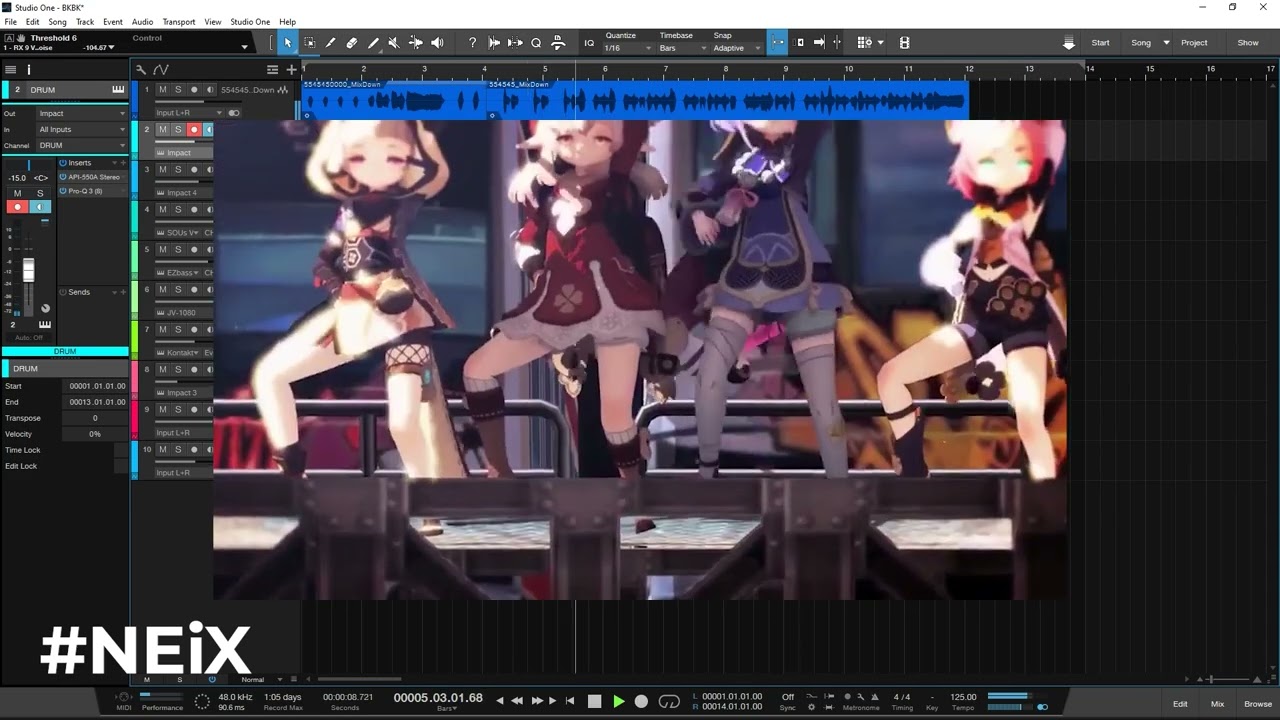The width and height of the screenshot is (1280, 720).
Task: Open the track list hamburger icon
Action: click(x=10, y=69)
